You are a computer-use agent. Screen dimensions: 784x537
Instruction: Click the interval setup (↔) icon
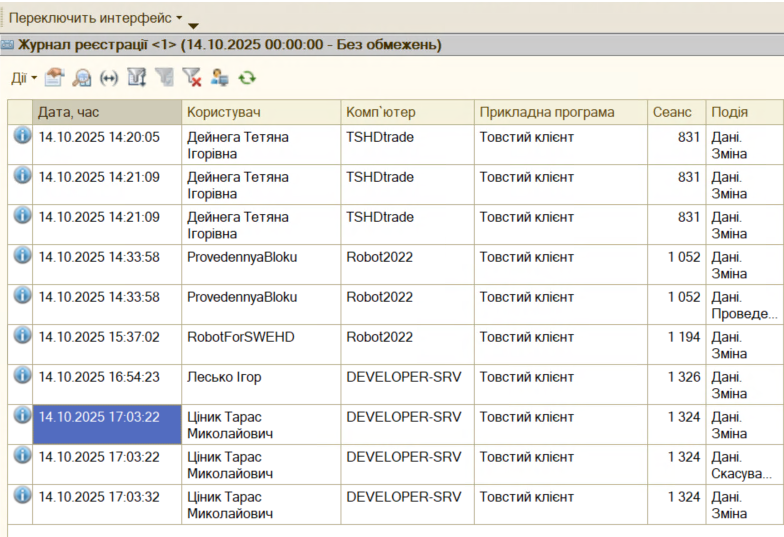pyautogui.click(x=109, y=77)
